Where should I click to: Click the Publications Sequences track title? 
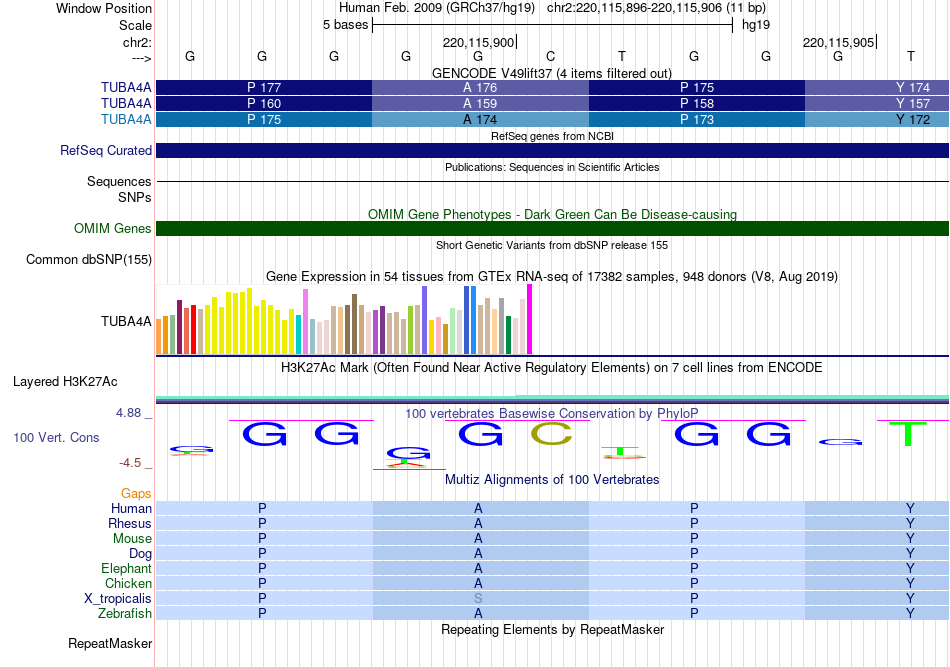[x=552, y=167]
